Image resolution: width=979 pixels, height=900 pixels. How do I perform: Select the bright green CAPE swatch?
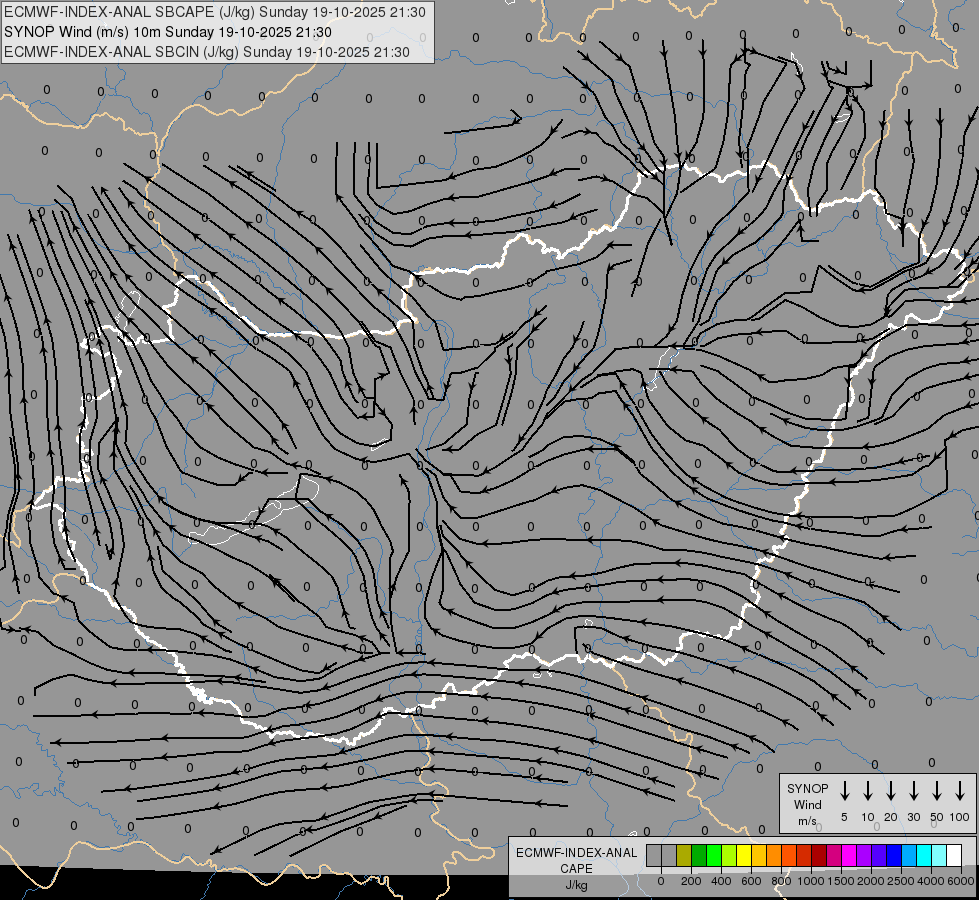pos(714,855)
